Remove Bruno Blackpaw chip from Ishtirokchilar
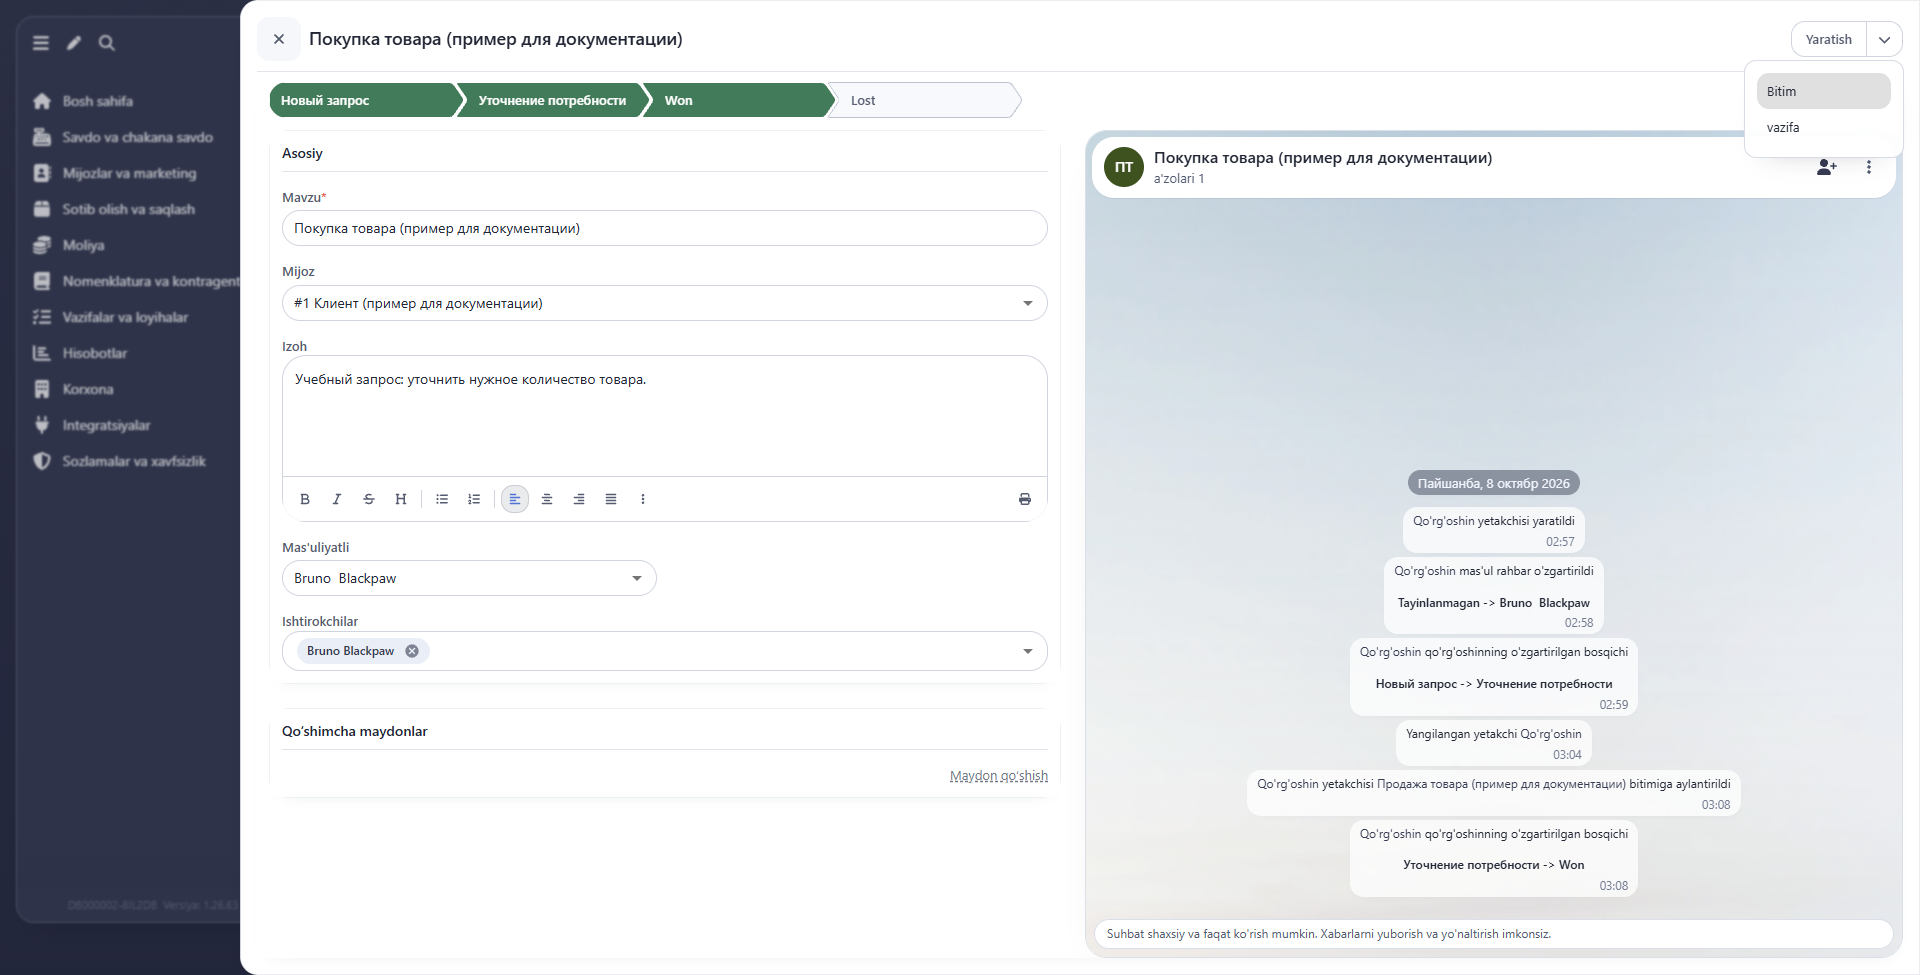 point(412,651)
